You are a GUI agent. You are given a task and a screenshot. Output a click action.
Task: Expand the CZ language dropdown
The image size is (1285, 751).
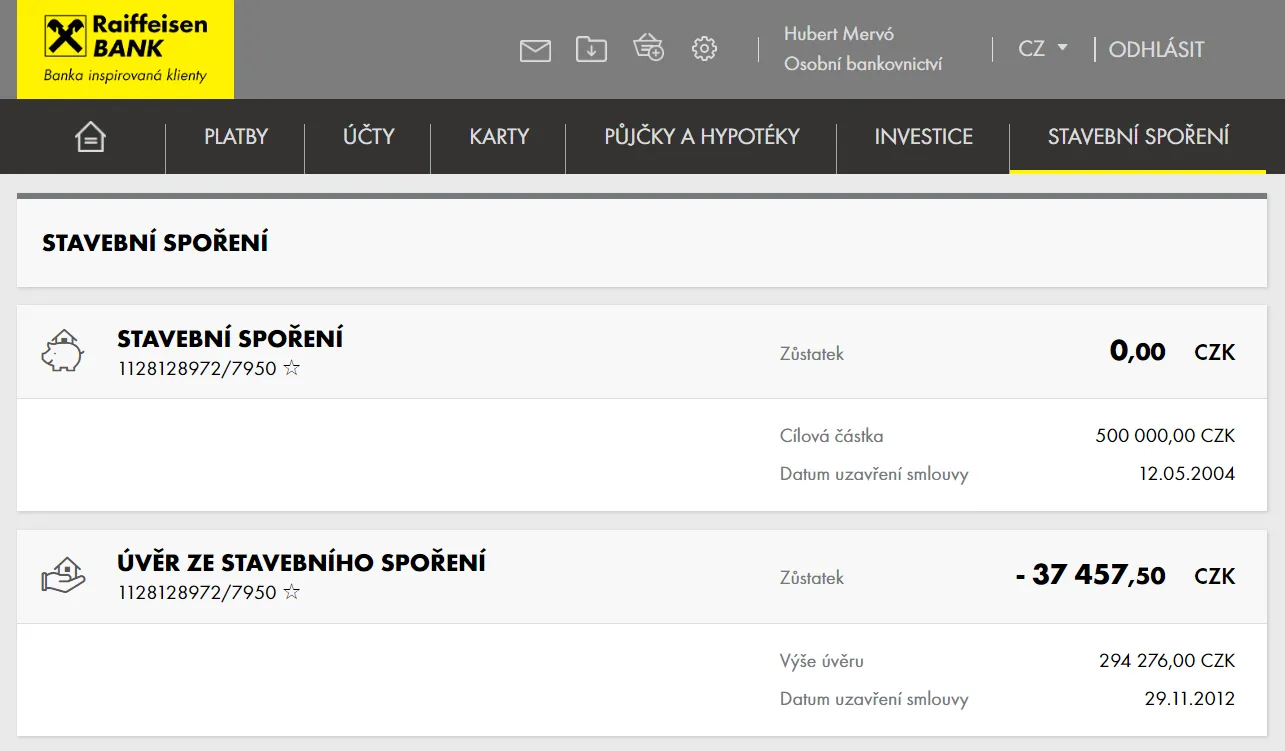coord(1043,48)
